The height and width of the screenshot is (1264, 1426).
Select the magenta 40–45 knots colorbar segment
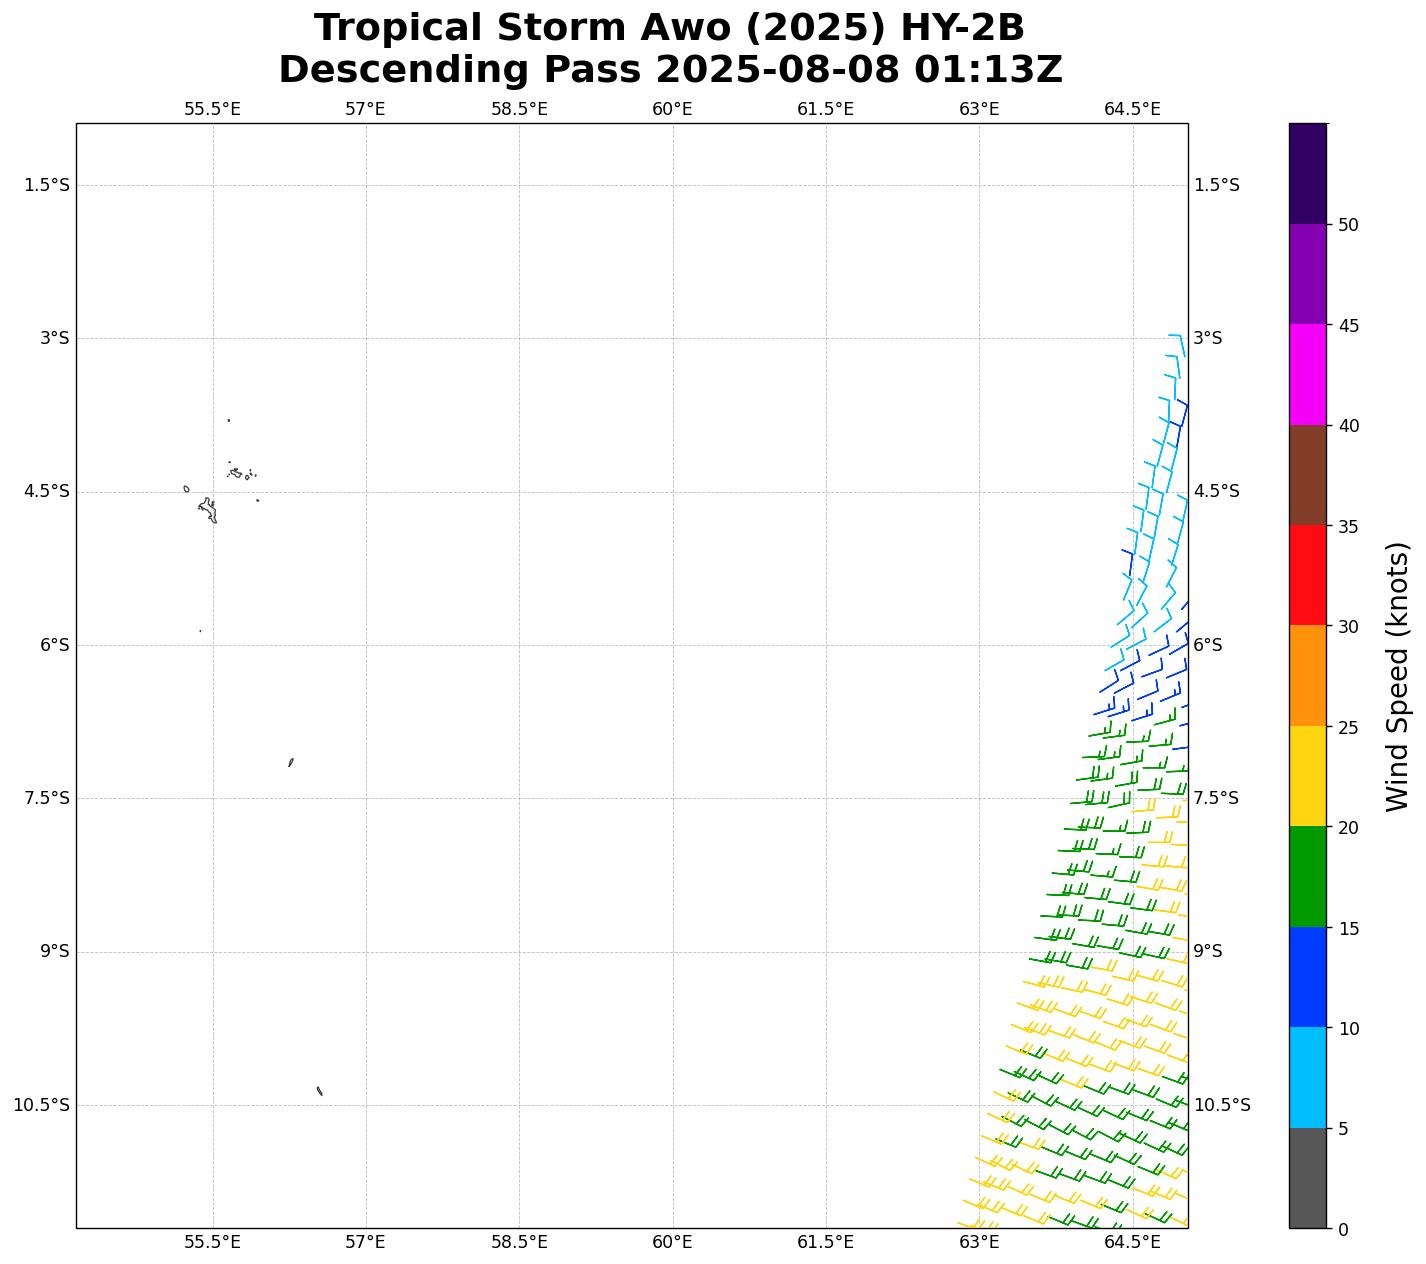point(1307,374)
